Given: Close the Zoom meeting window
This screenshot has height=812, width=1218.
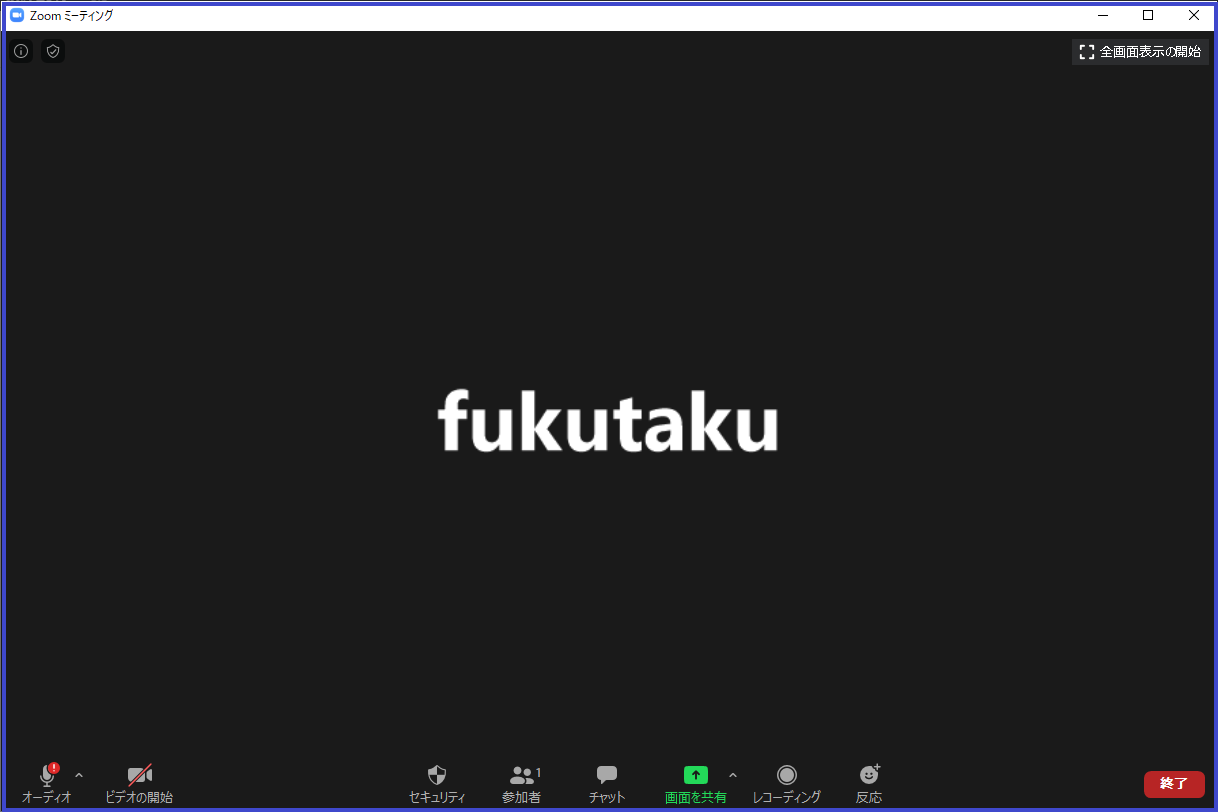Looking at the screenshot, I should tap(1193, 15).
